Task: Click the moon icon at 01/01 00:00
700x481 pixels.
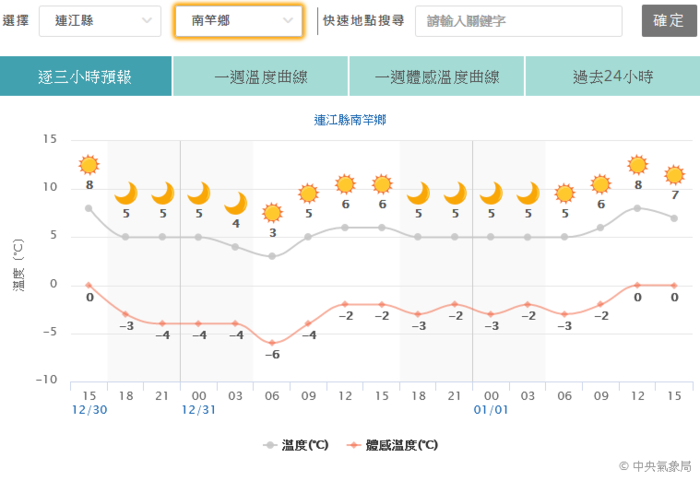Action: (491, 193)
